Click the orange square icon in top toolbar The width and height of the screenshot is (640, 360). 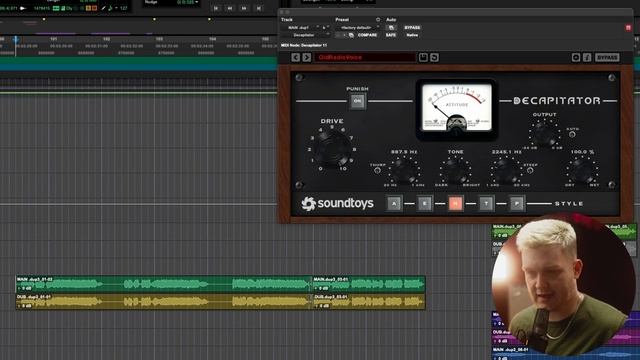94,8
